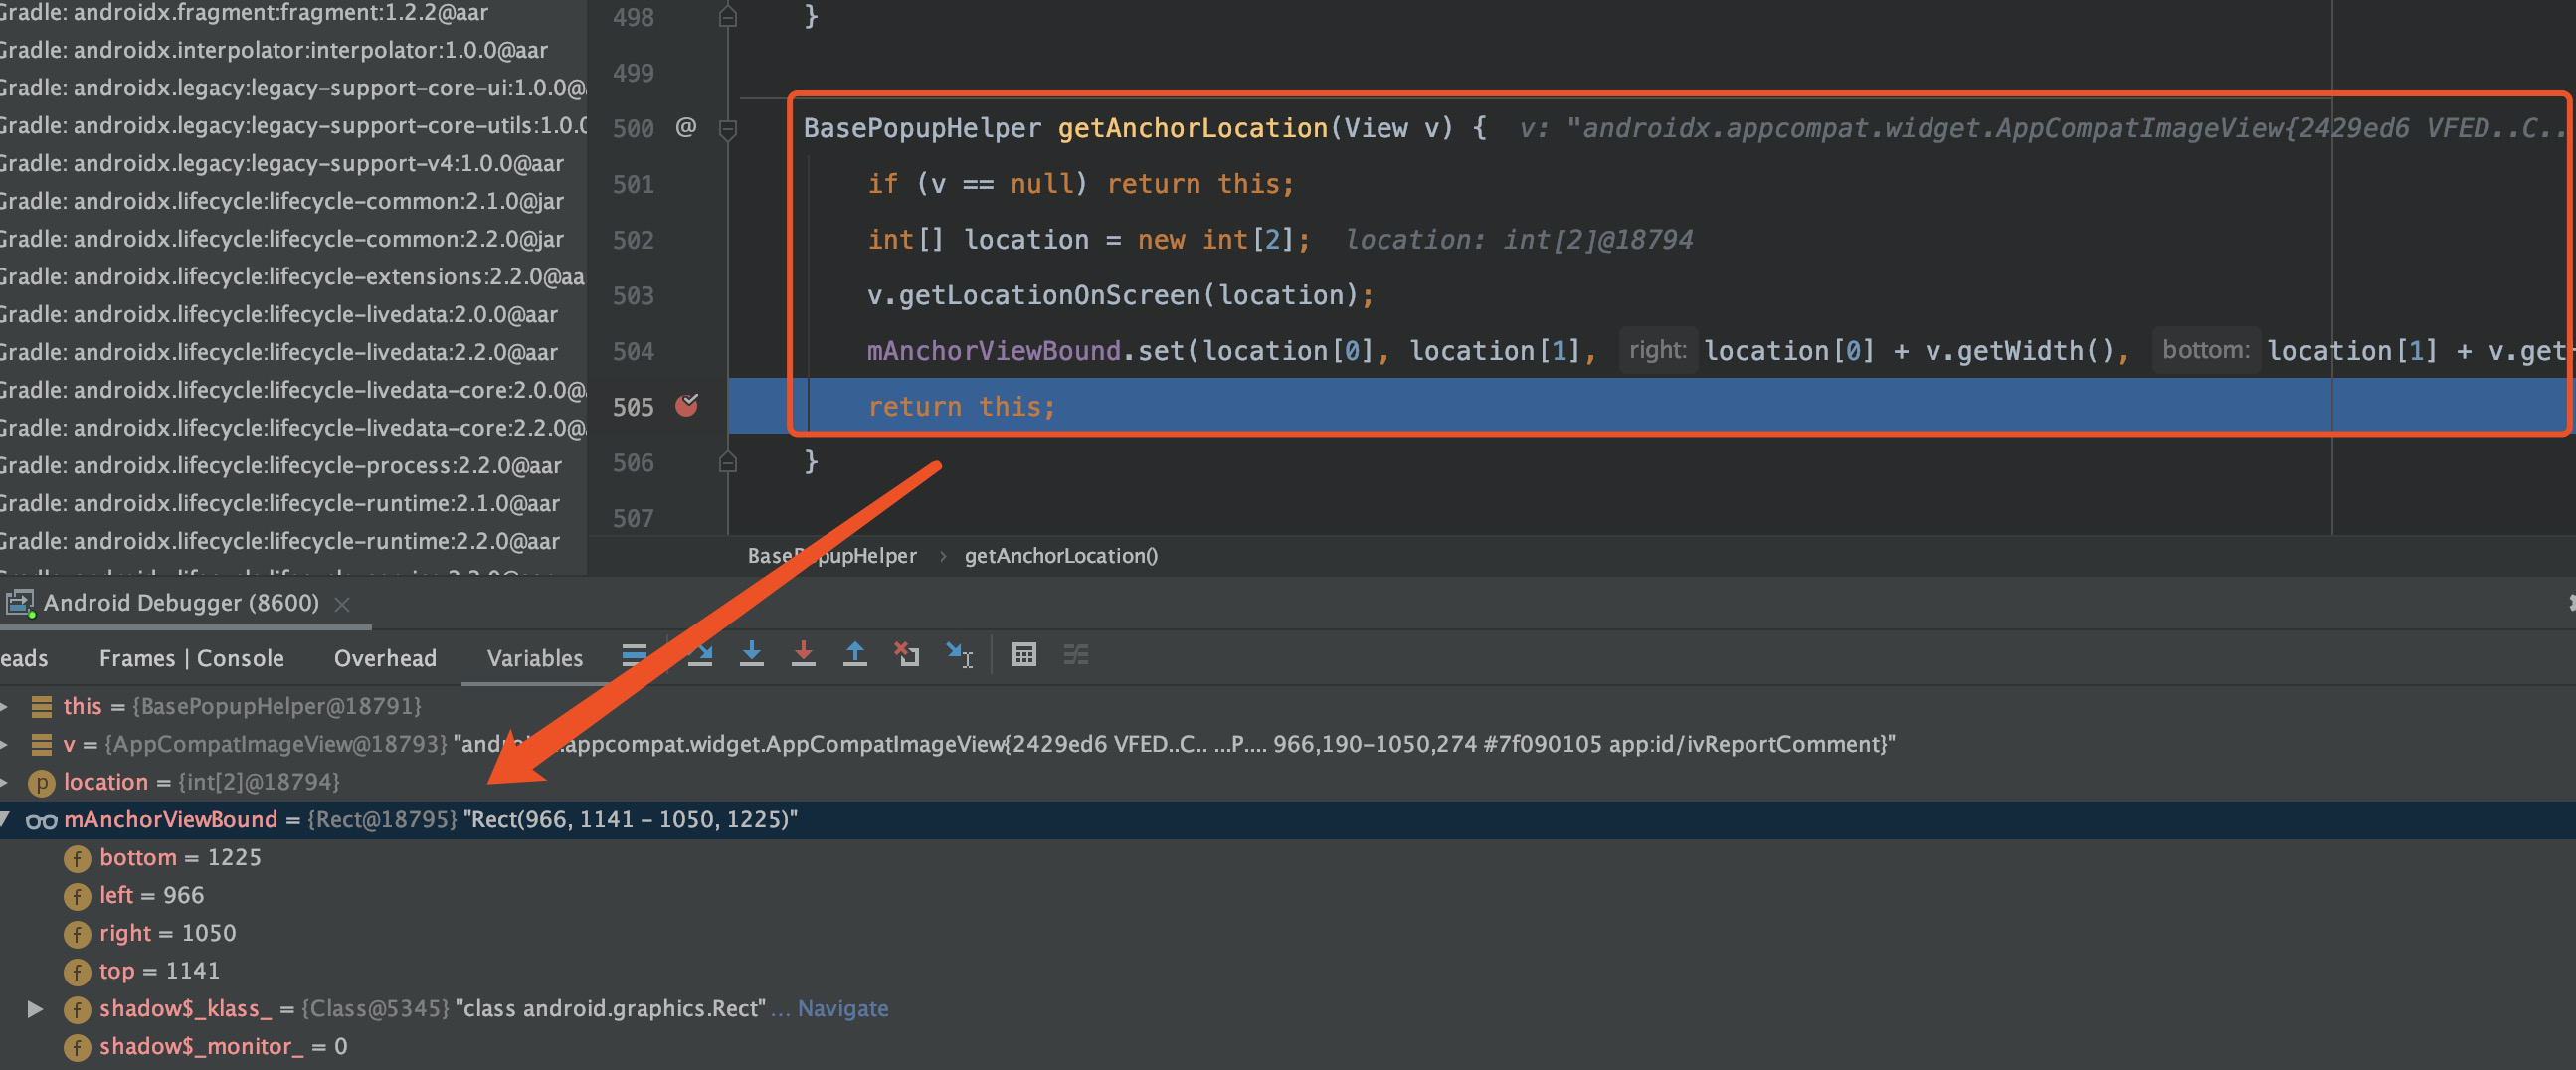Image resolution: width=2576 pixels, height=1070 pixels.
Task: Open Evaluate Expression via the calculator icon
Action: tap(1024, 656)
